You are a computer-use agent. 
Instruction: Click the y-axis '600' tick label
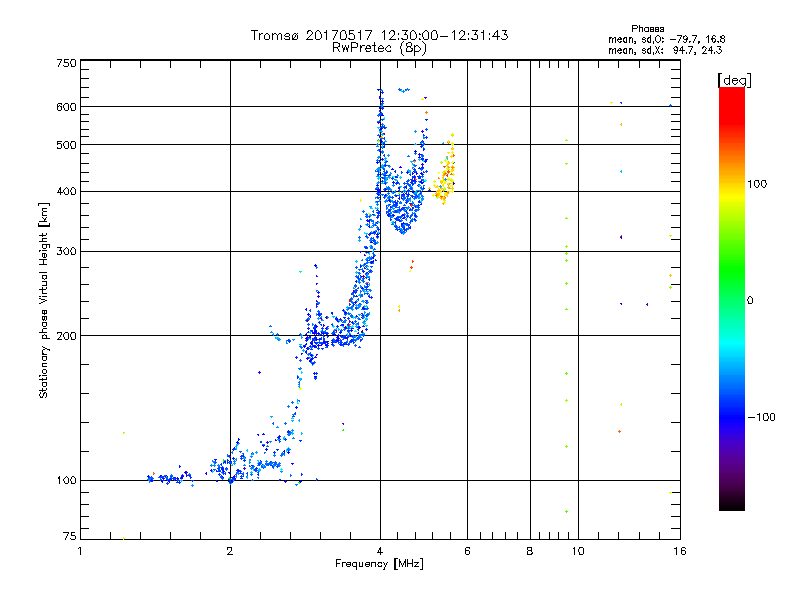(x=66, y=107)
